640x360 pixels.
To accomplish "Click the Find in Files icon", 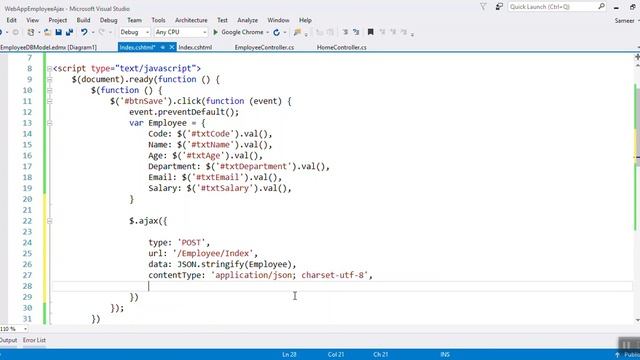I will point(297,32).
